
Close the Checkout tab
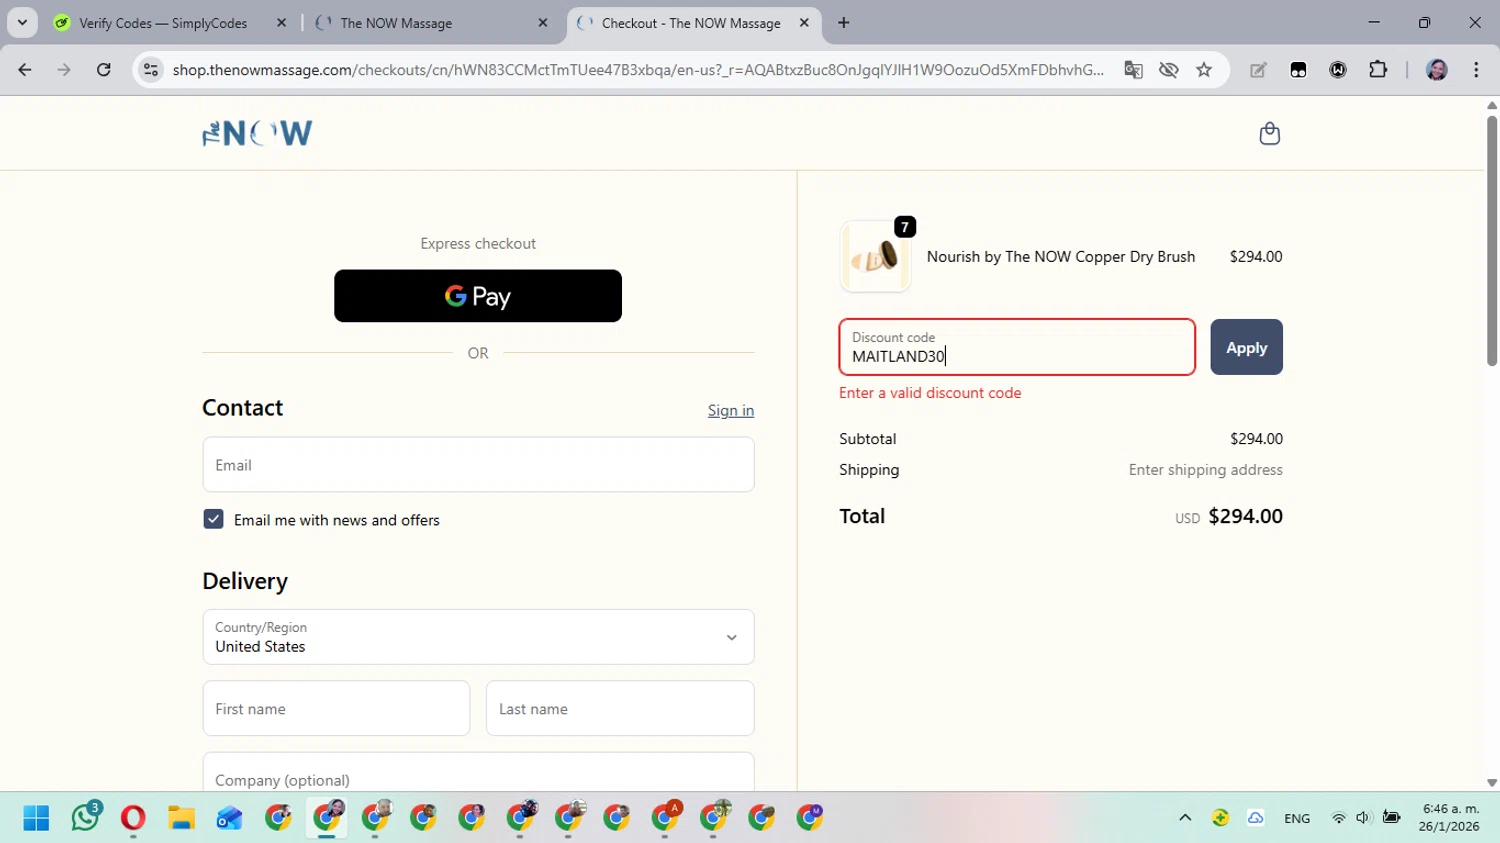coord(804,23)
